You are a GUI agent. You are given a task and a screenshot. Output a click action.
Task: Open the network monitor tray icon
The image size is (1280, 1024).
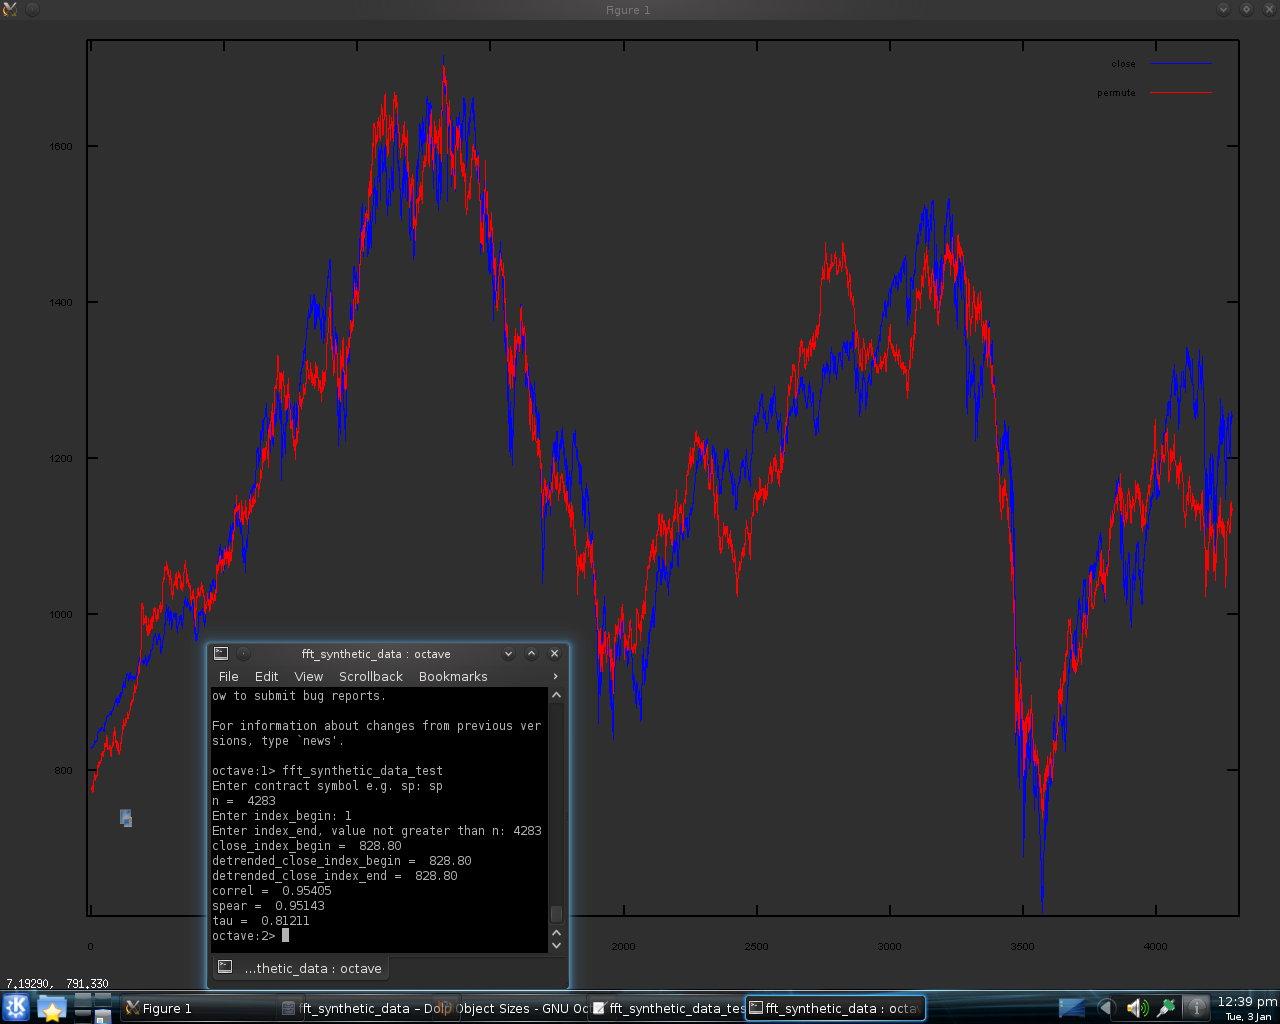pos(1072,1008)
